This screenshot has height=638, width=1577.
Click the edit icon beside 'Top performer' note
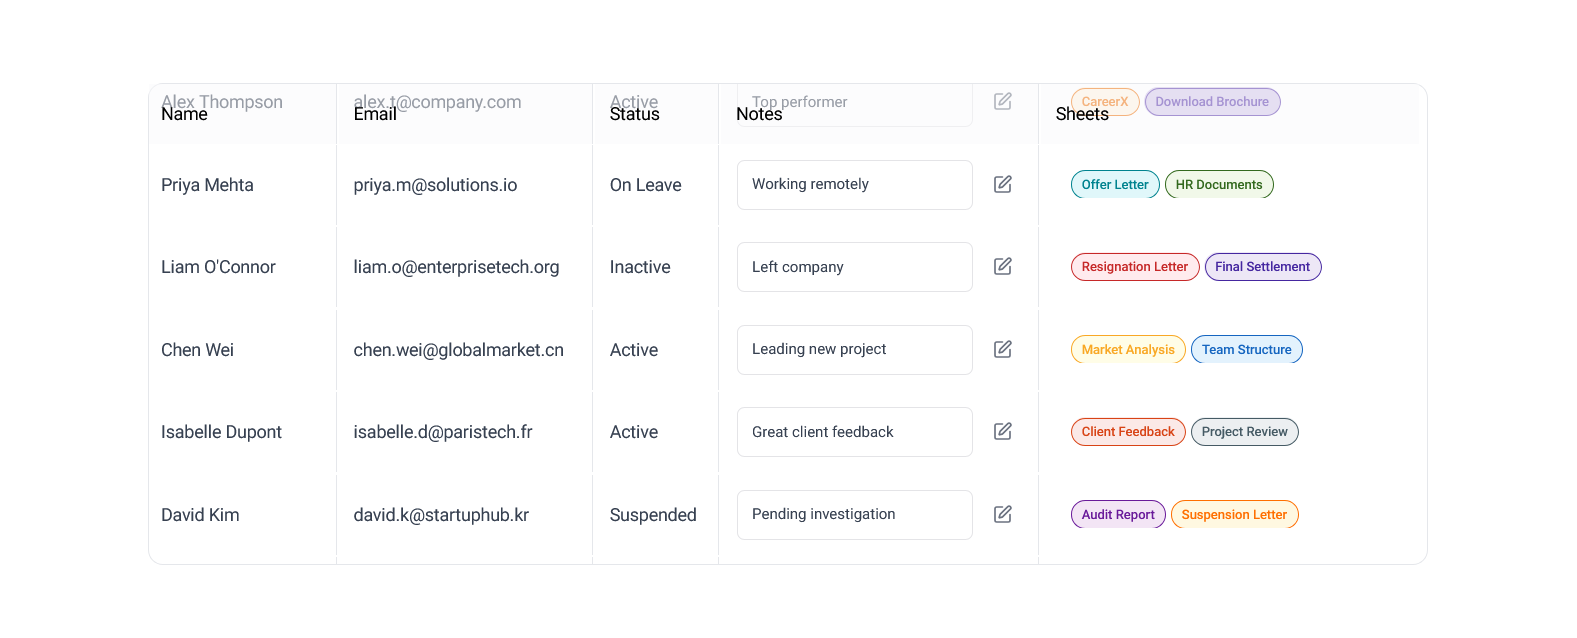pos(1003,101)
